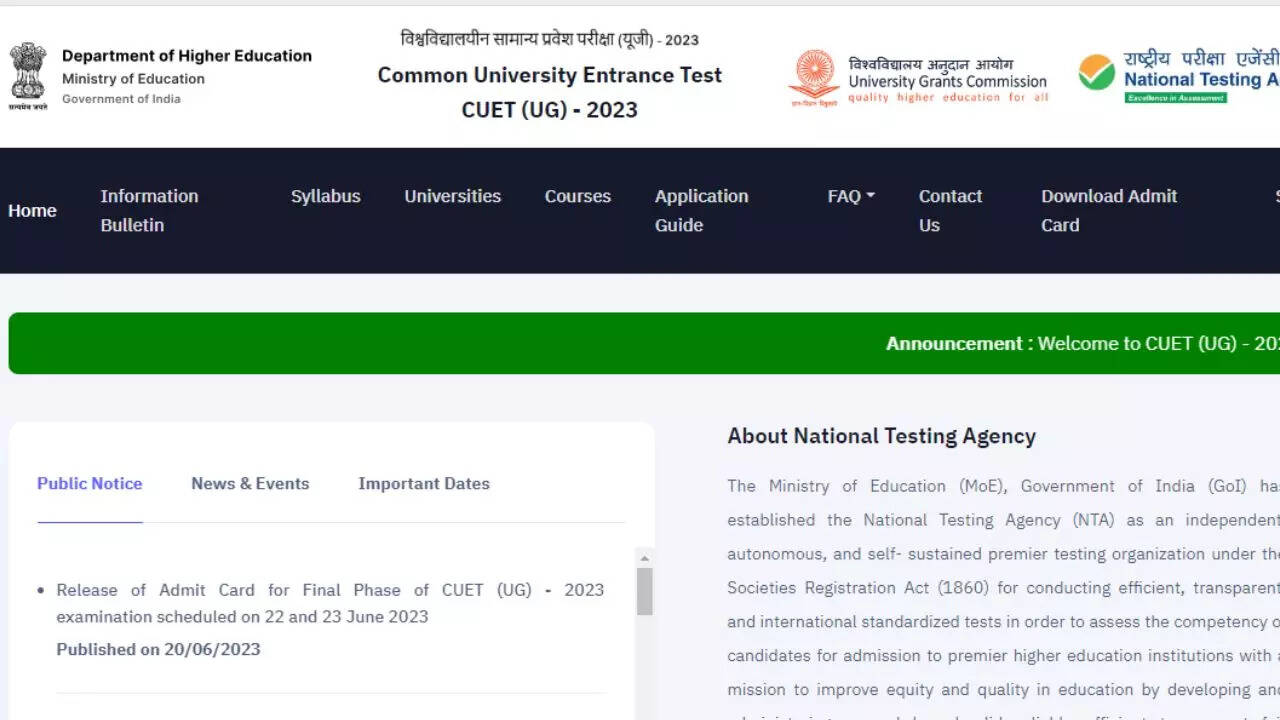Open the Release of Admit Card notice

pos(330,603)
